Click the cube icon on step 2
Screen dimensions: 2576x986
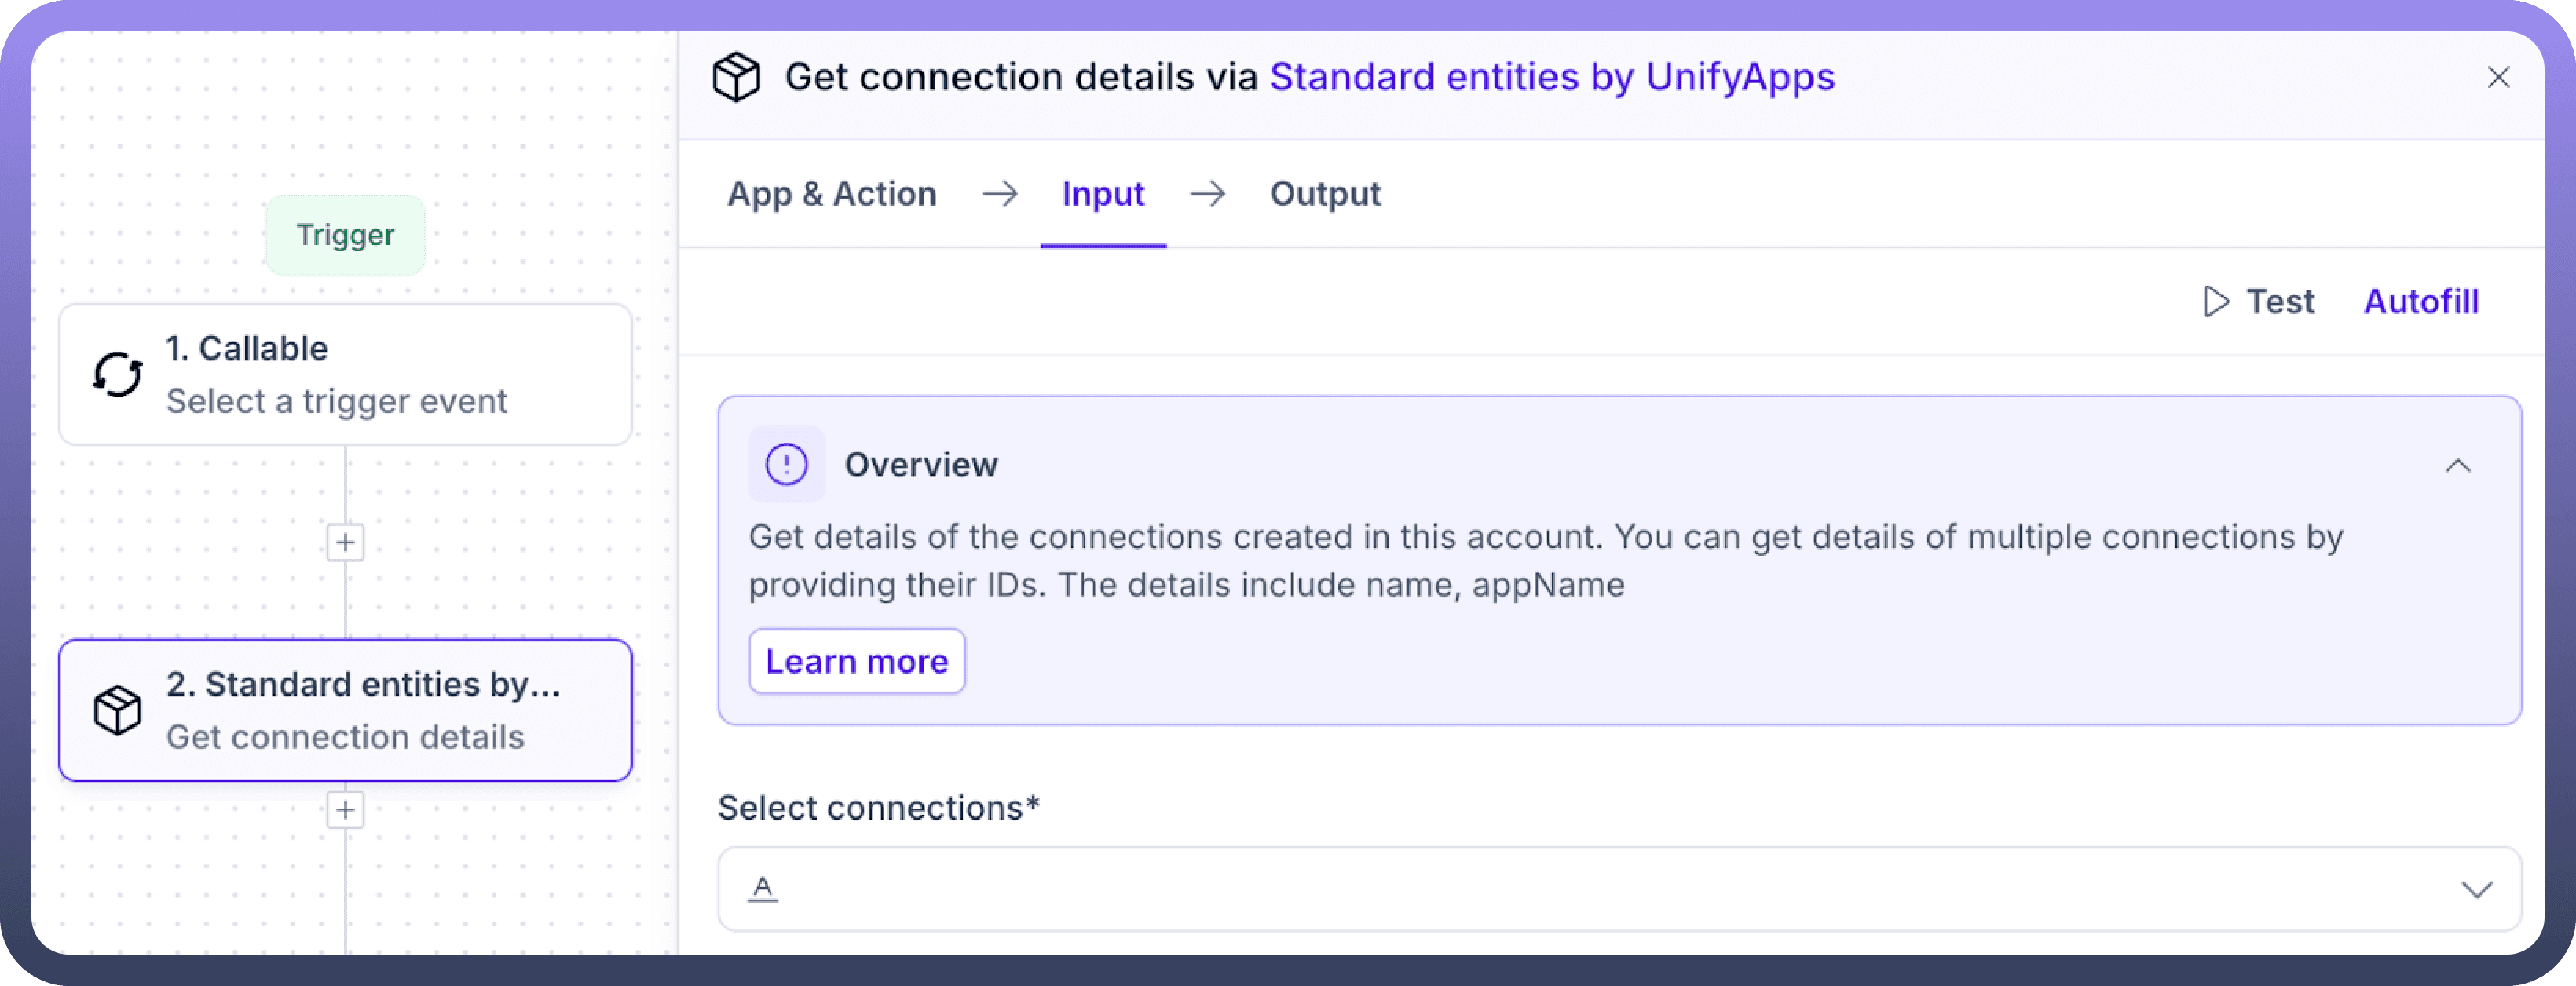coord(118,710)
